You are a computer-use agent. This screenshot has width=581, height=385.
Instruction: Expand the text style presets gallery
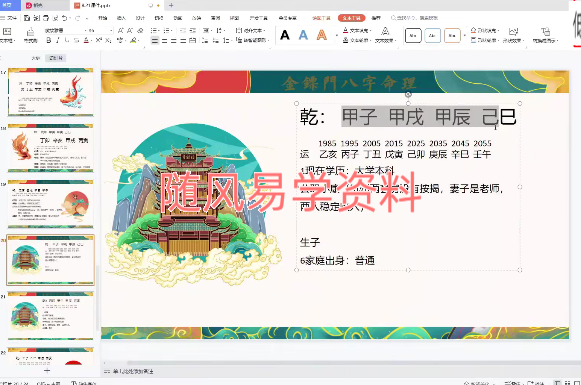click(x=336, y=36)
